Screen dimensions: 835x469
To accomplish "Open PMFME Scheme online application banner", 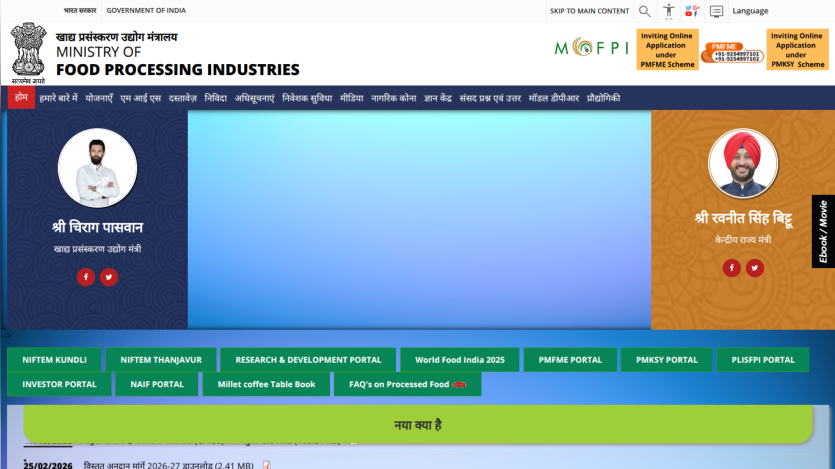I will pyautogui.click(x=667, y=50).
